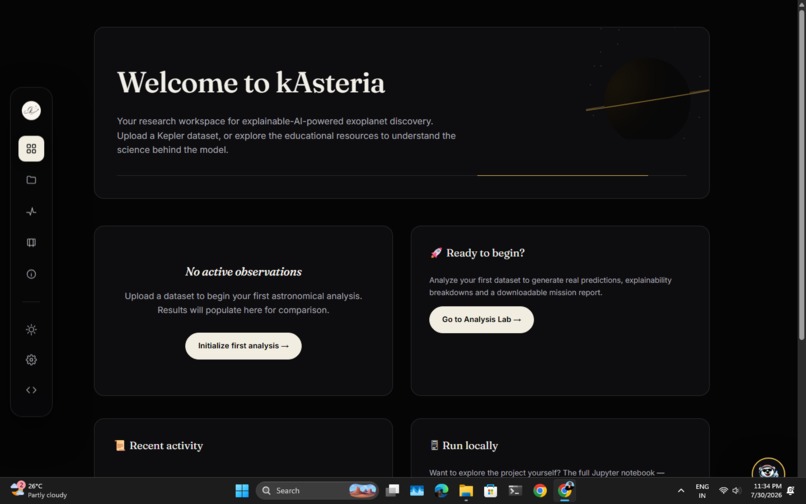Viewport: 806px width, 504px height.
Task: Open the clock showing 11:34 PM
Action: pyautogui.click(x=767, y=491)
